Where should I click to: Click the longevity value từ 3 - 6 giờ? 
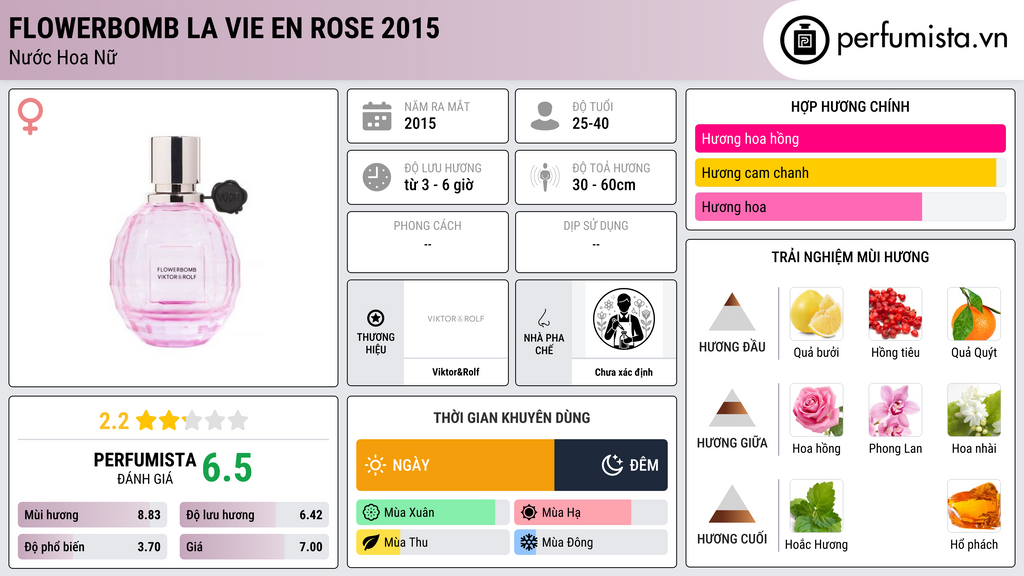coord(438,185)
